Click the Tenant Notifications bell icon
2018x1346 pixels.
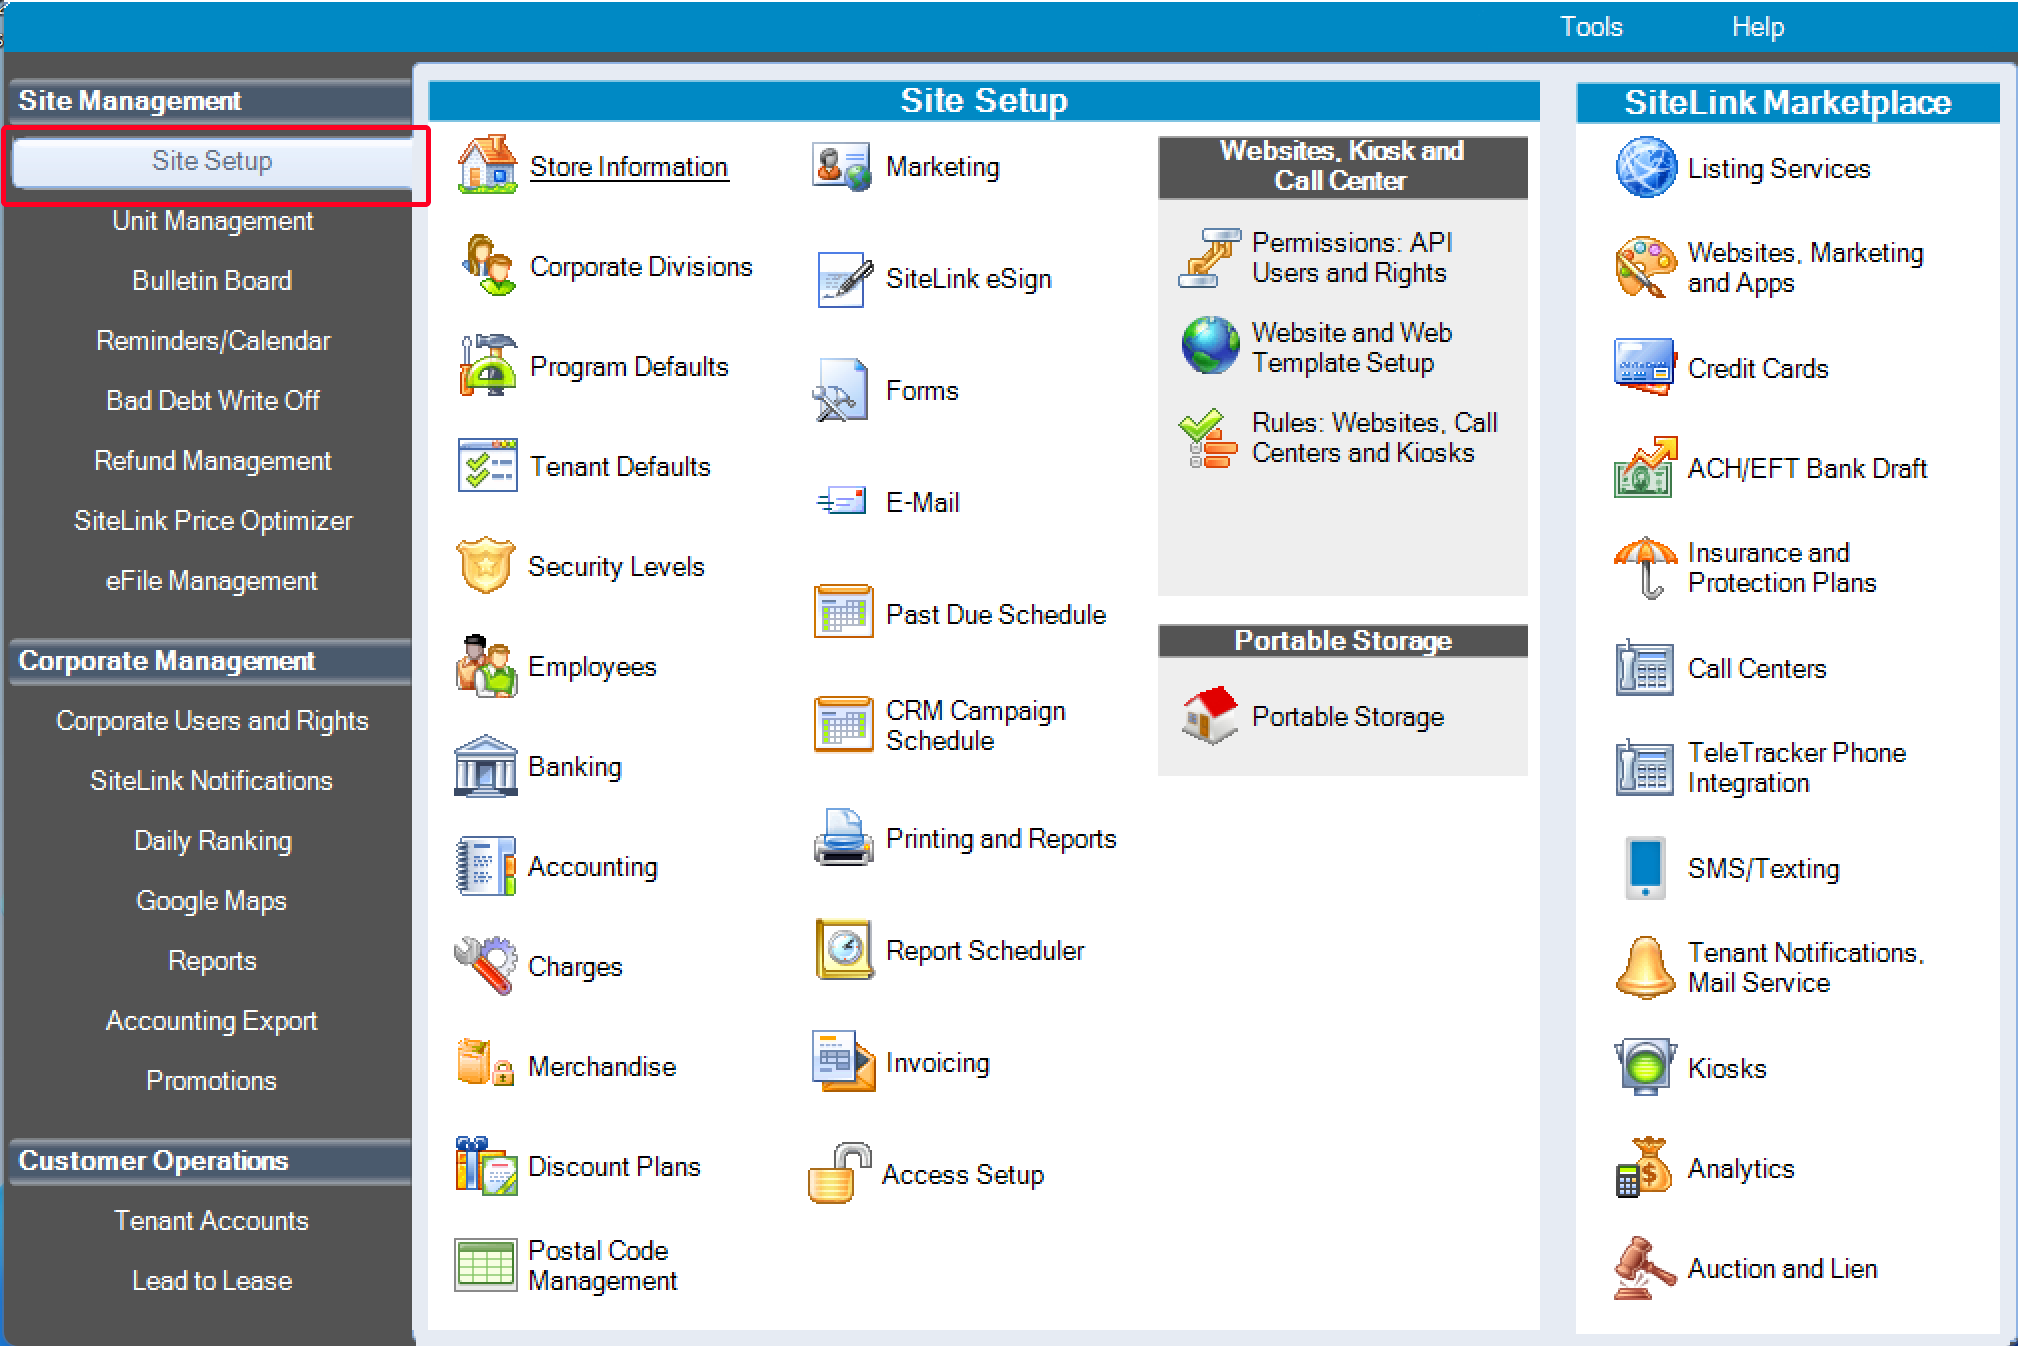tap(1645, 967)
